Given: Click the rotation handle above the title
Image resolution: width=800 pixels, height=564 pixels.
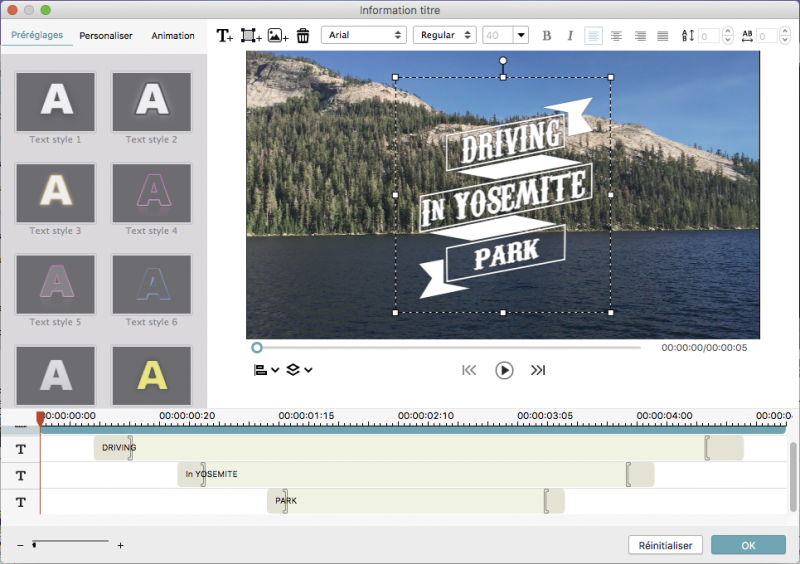Looking at the screenshot, I should tap(503, 61).
